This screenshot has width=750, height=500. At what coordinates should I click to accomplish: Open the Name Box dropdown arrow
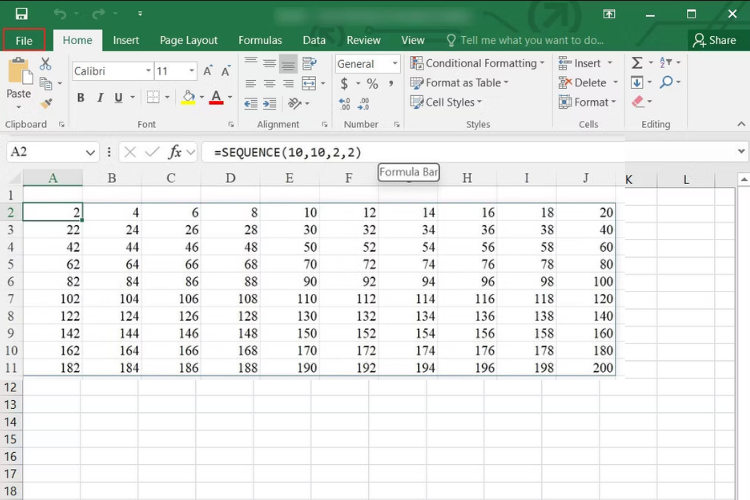(x=90, y=153)
